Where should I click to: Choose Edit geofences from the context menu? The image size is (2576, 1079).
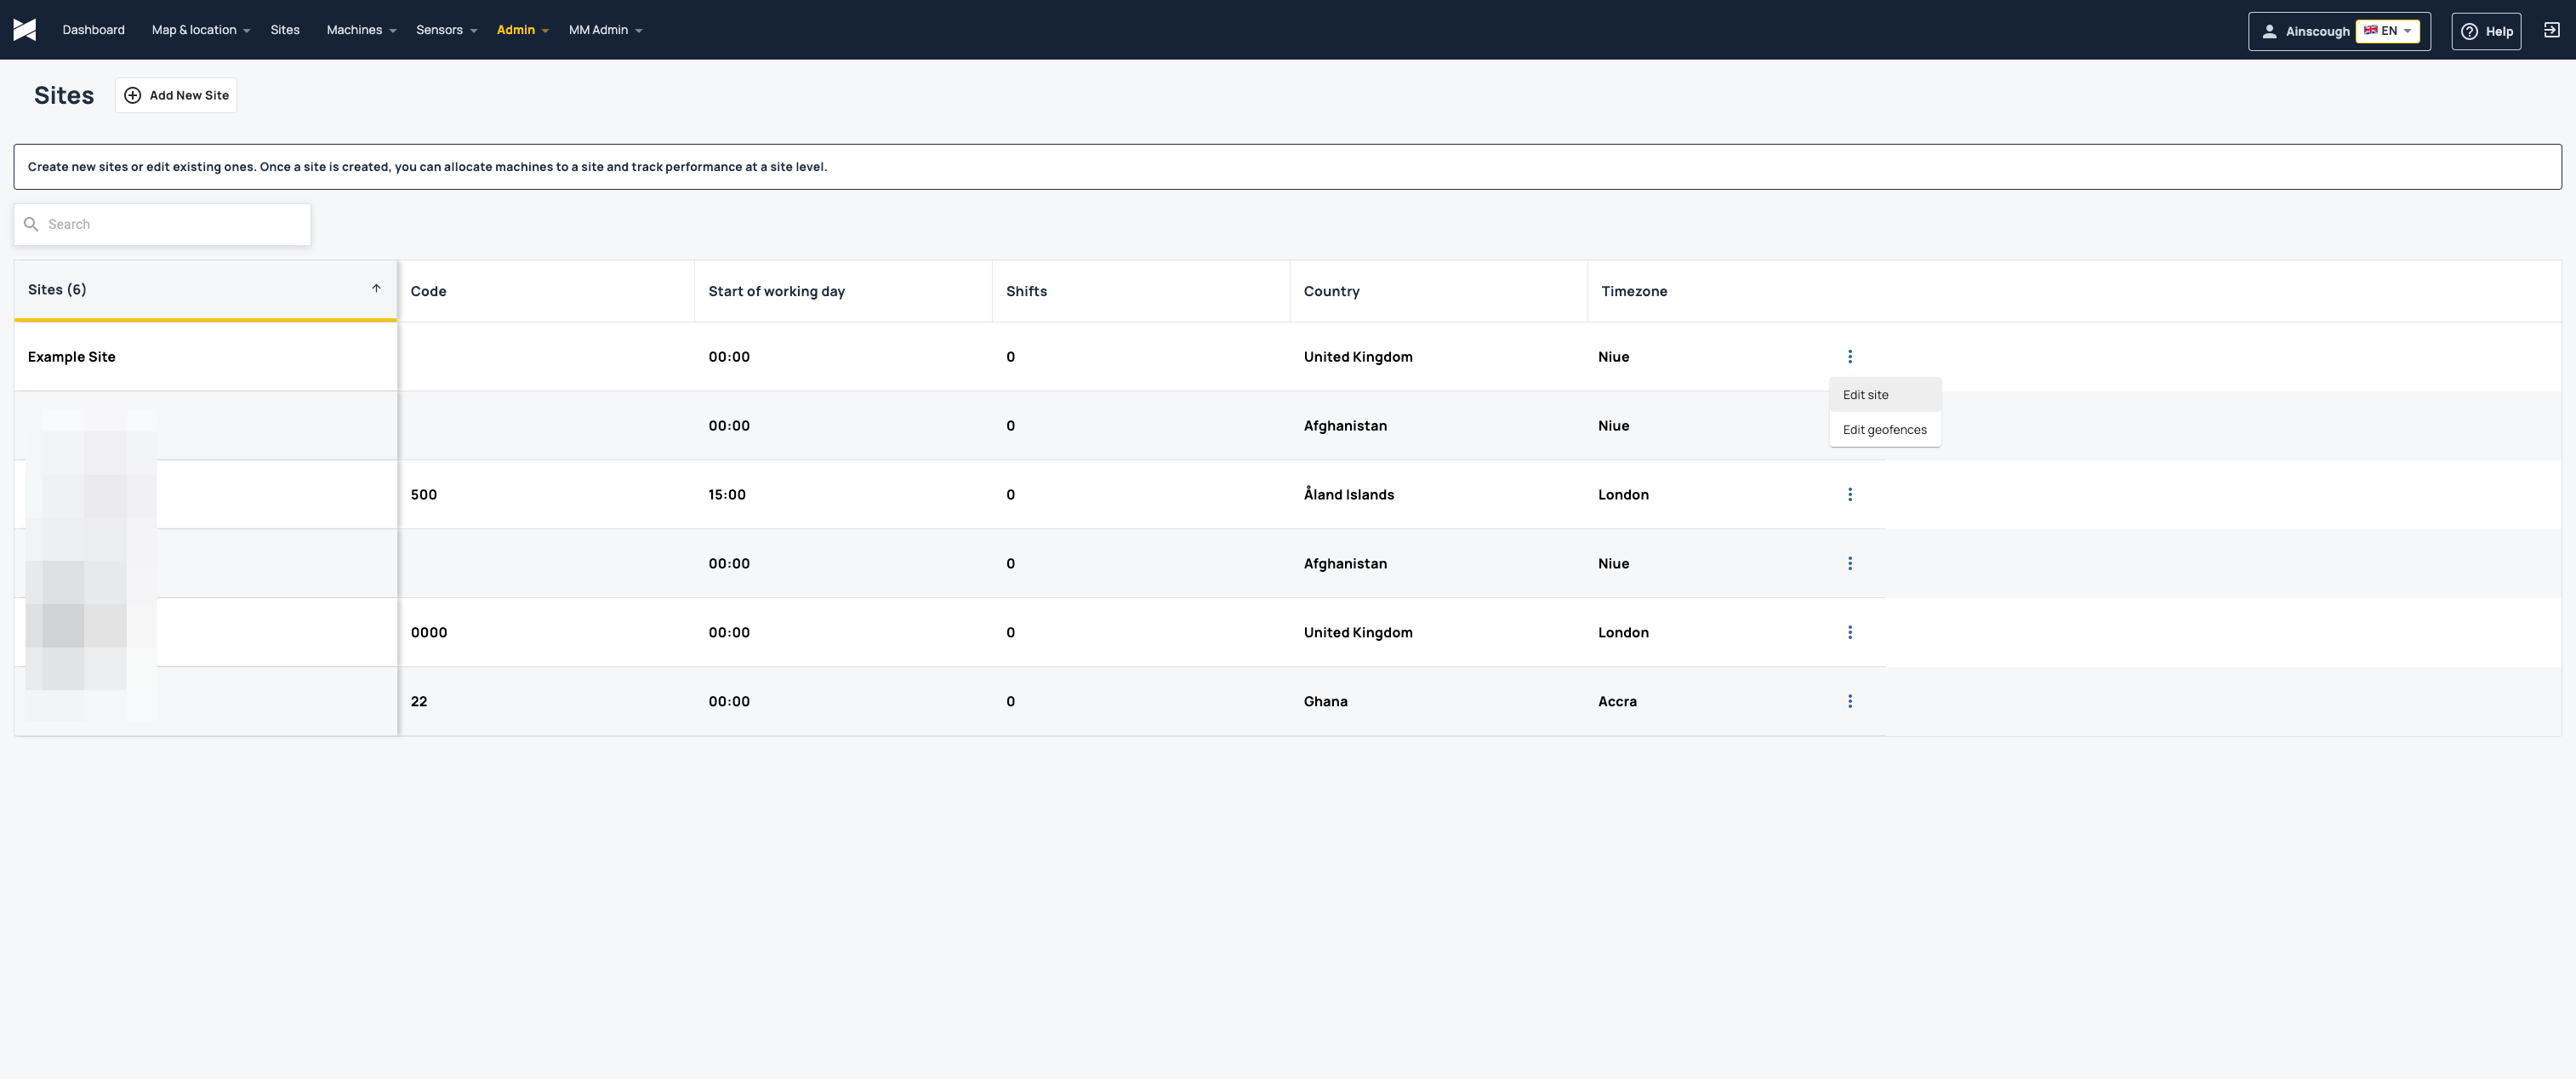pyautogui.click(x=1884, y=430)
